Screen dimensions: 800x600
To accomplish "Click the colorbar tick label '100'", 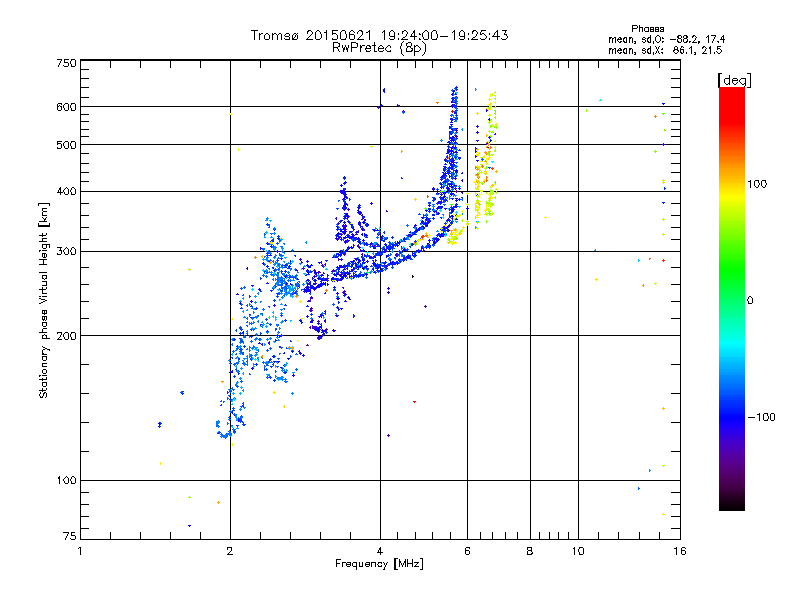I will click(x=757, y=184).
